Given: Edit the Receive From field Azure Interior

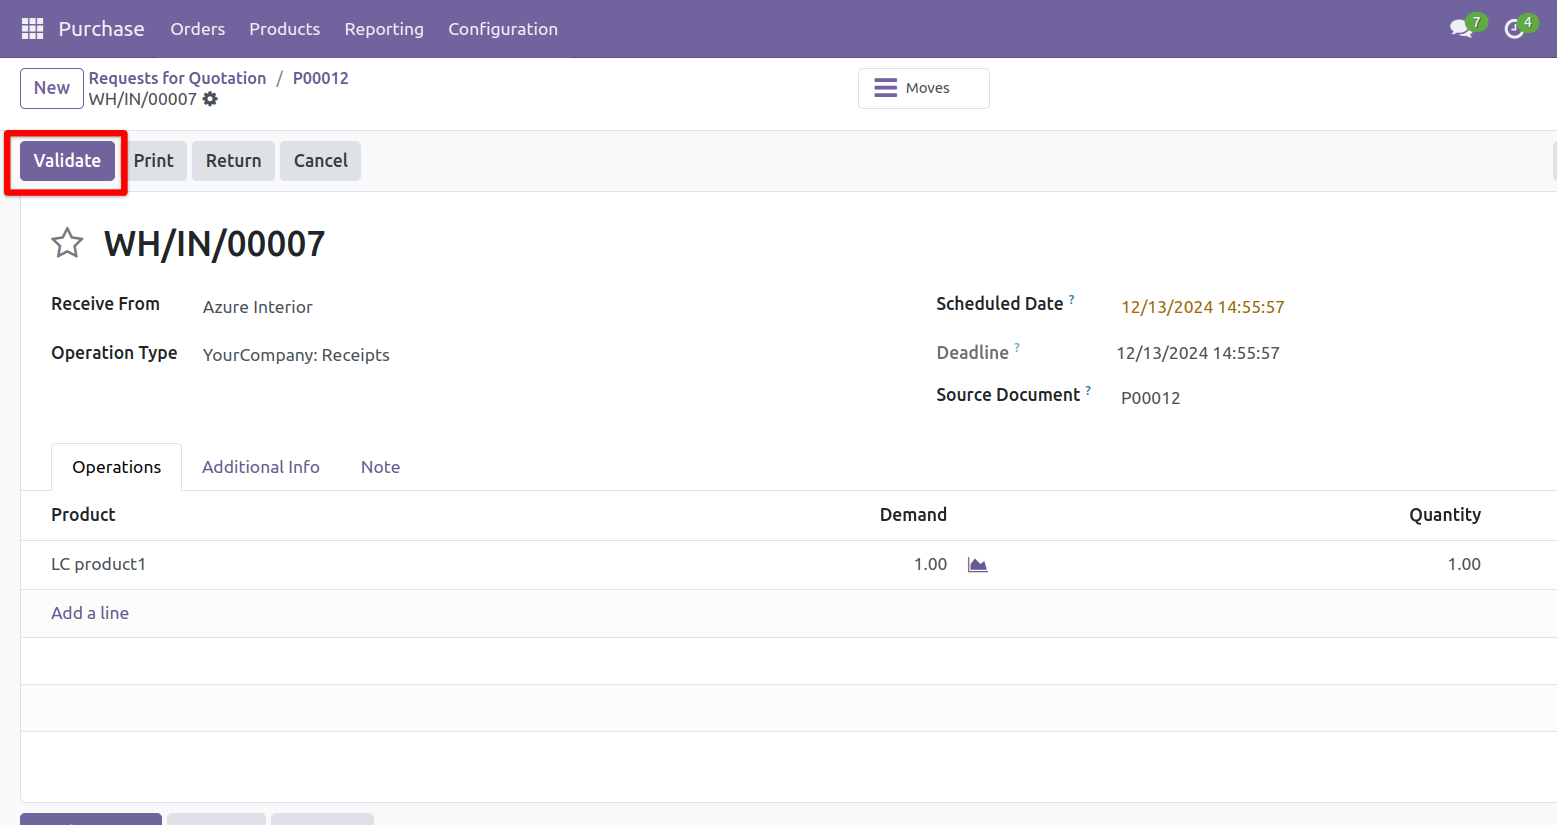Looking at the screenshot, I should [x=257, y=307].
